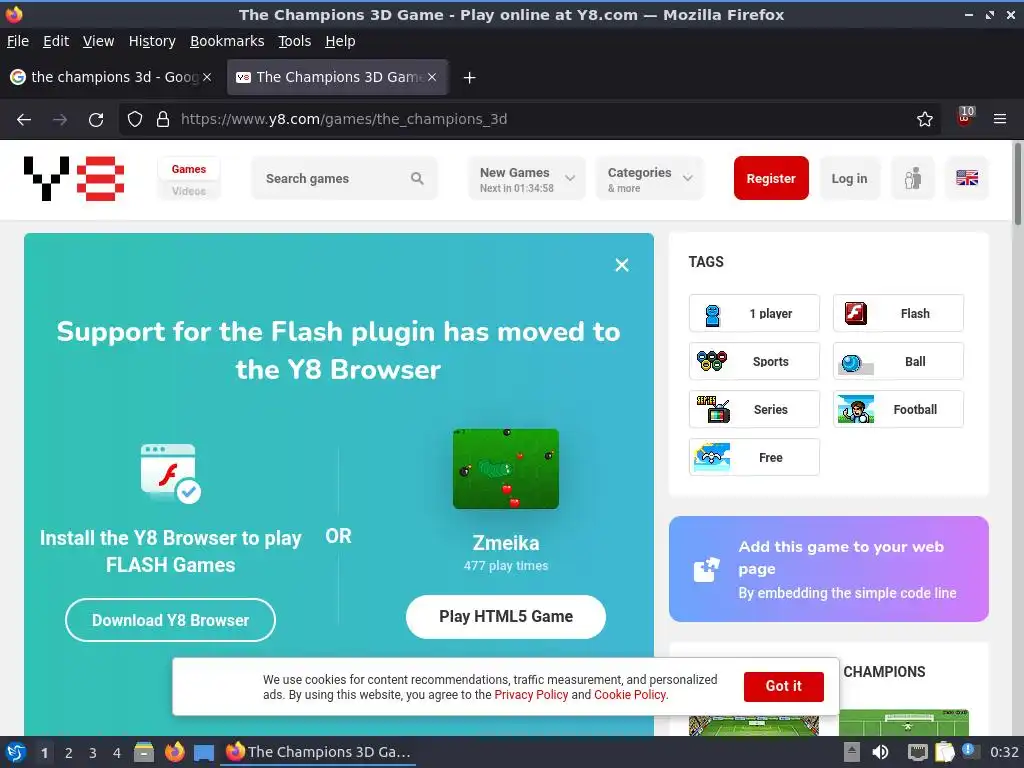Screen dimensions: 1024x768
Task: Click the red Register button
Action: coord(771,178)
